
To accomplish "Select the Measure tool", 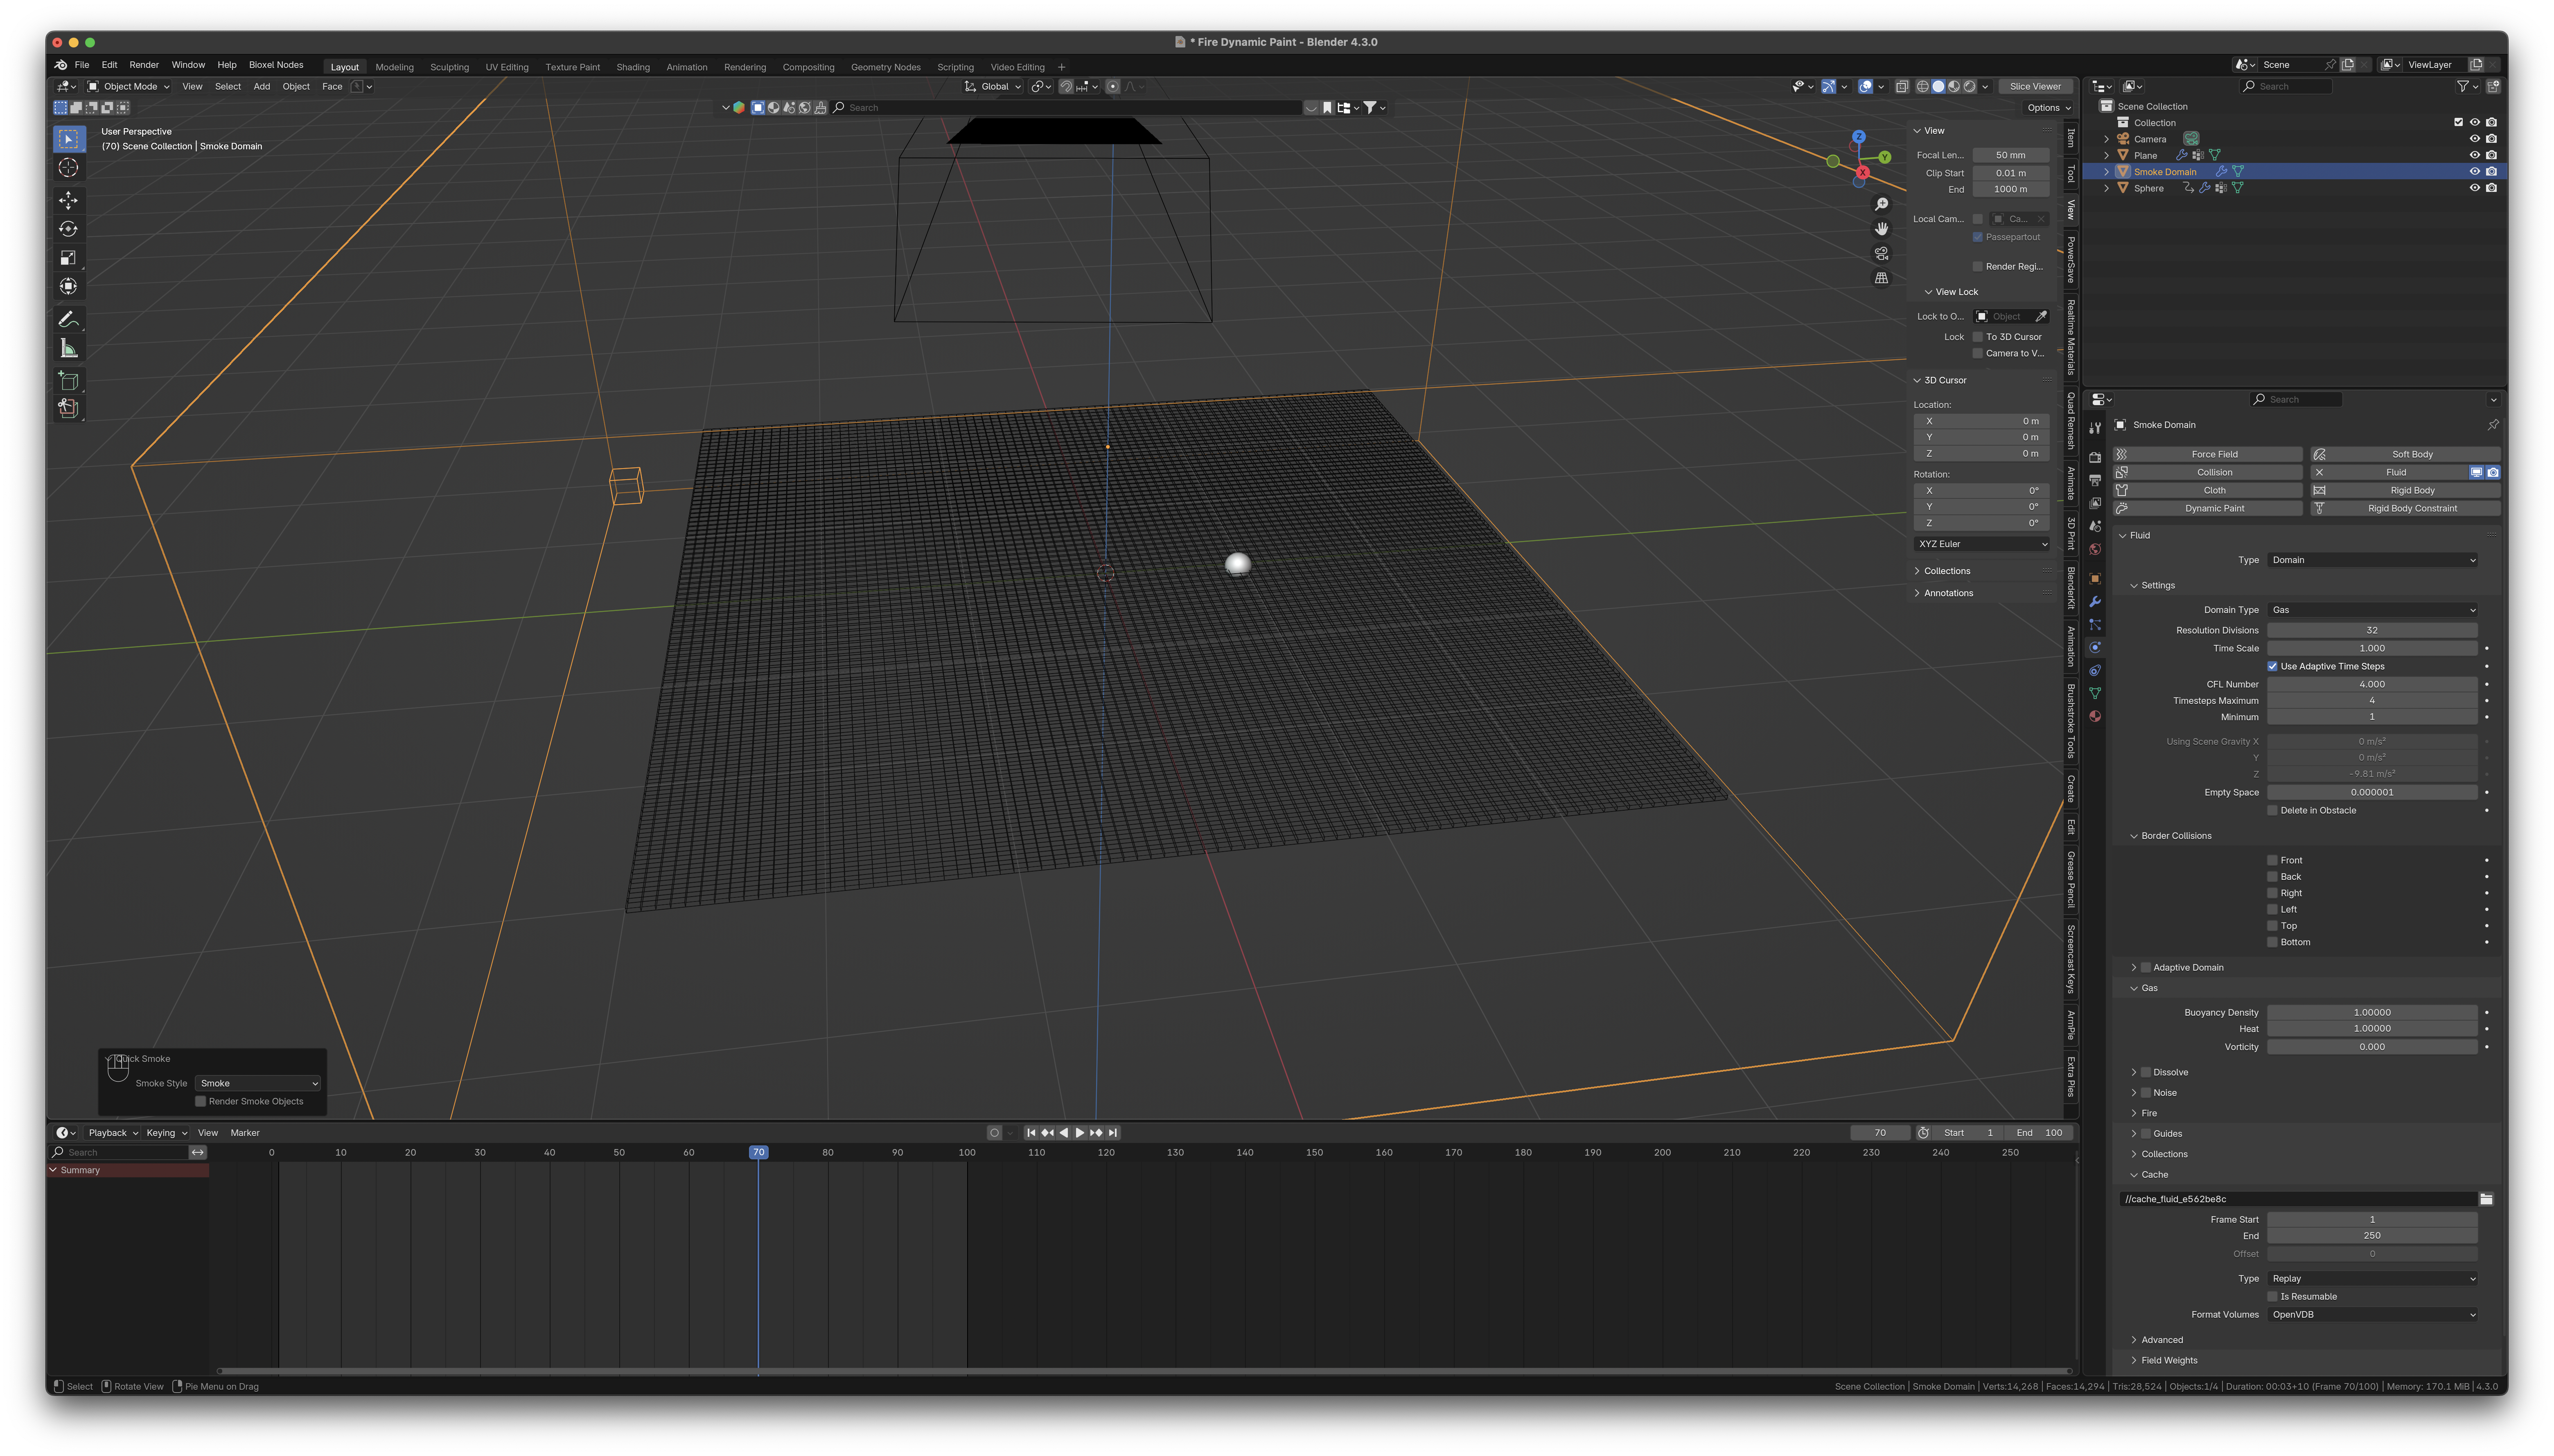I will [x=68, y=348].
